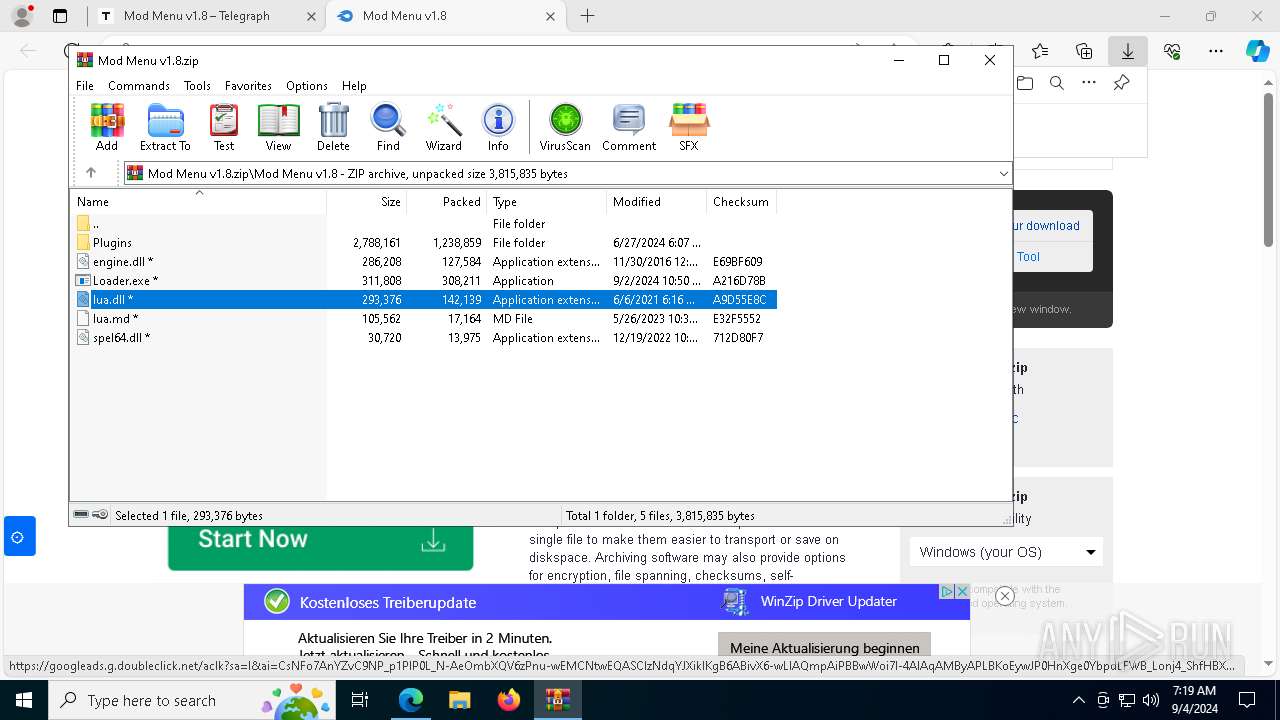Open the Commands menu
Image resolution: width=1280 pixels, height=720 pixels.
point(139,86)
